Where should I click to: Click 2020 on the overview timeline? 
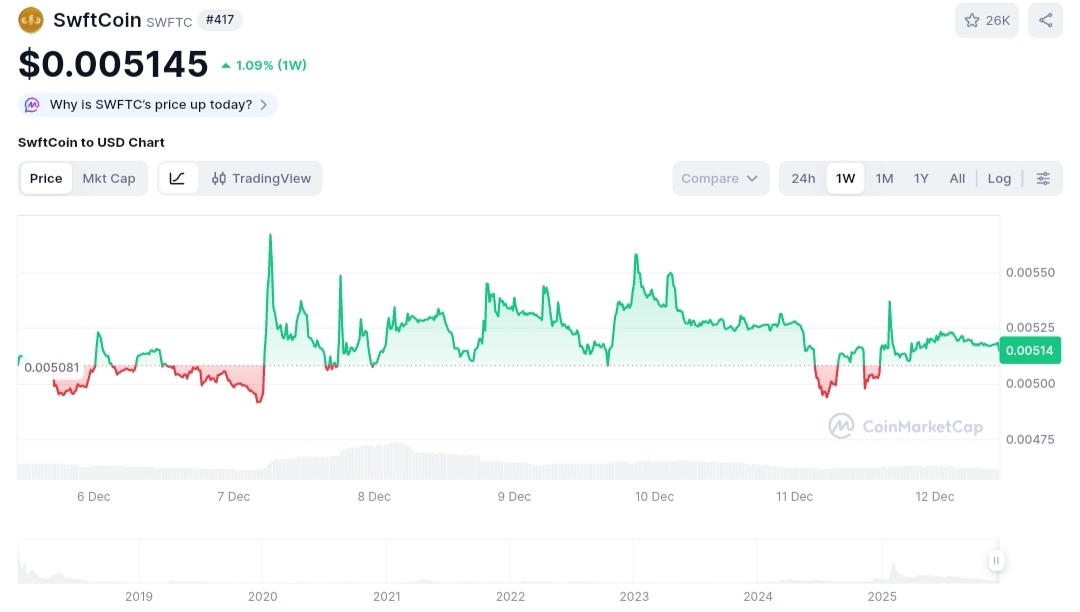click(262, 596)
